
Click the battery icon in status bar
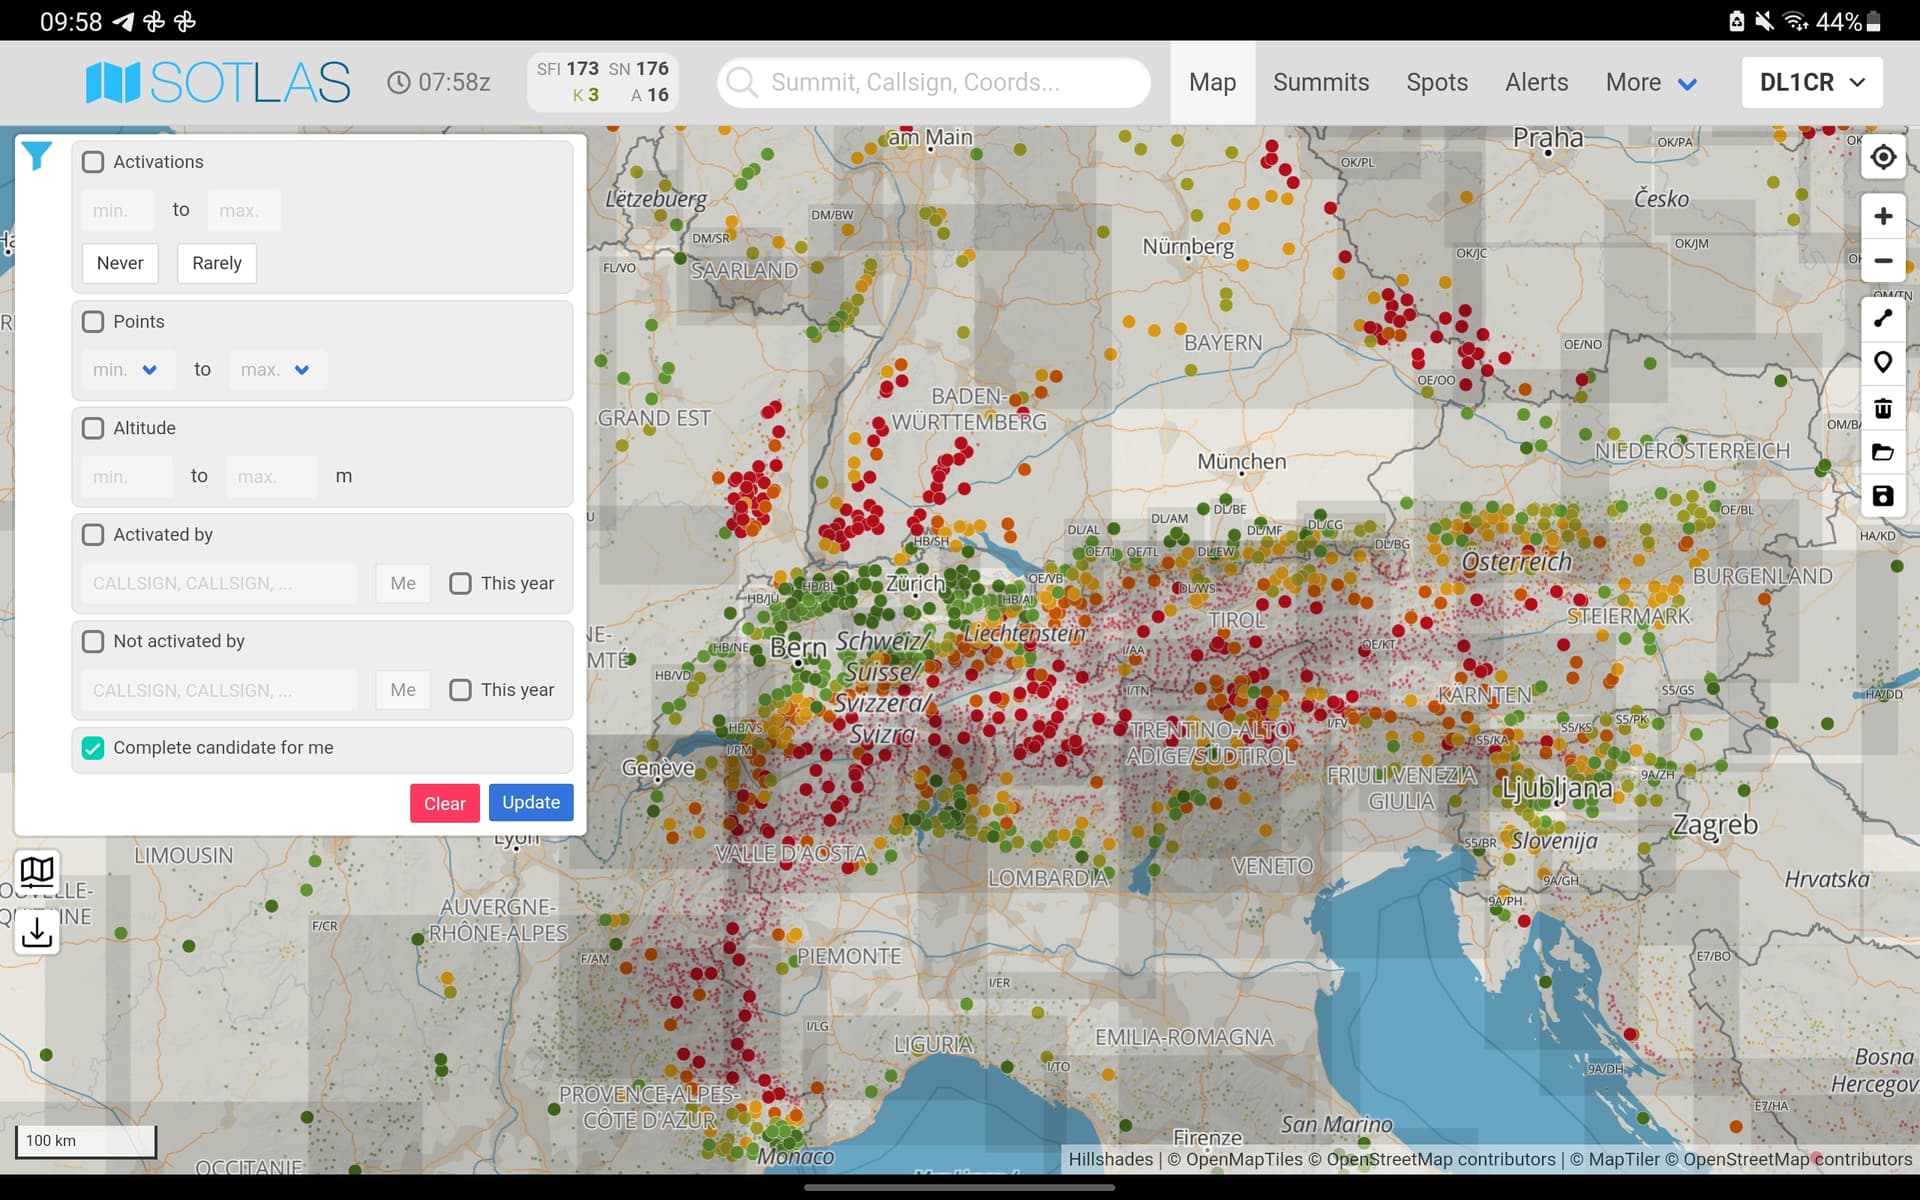(1874, 21)
